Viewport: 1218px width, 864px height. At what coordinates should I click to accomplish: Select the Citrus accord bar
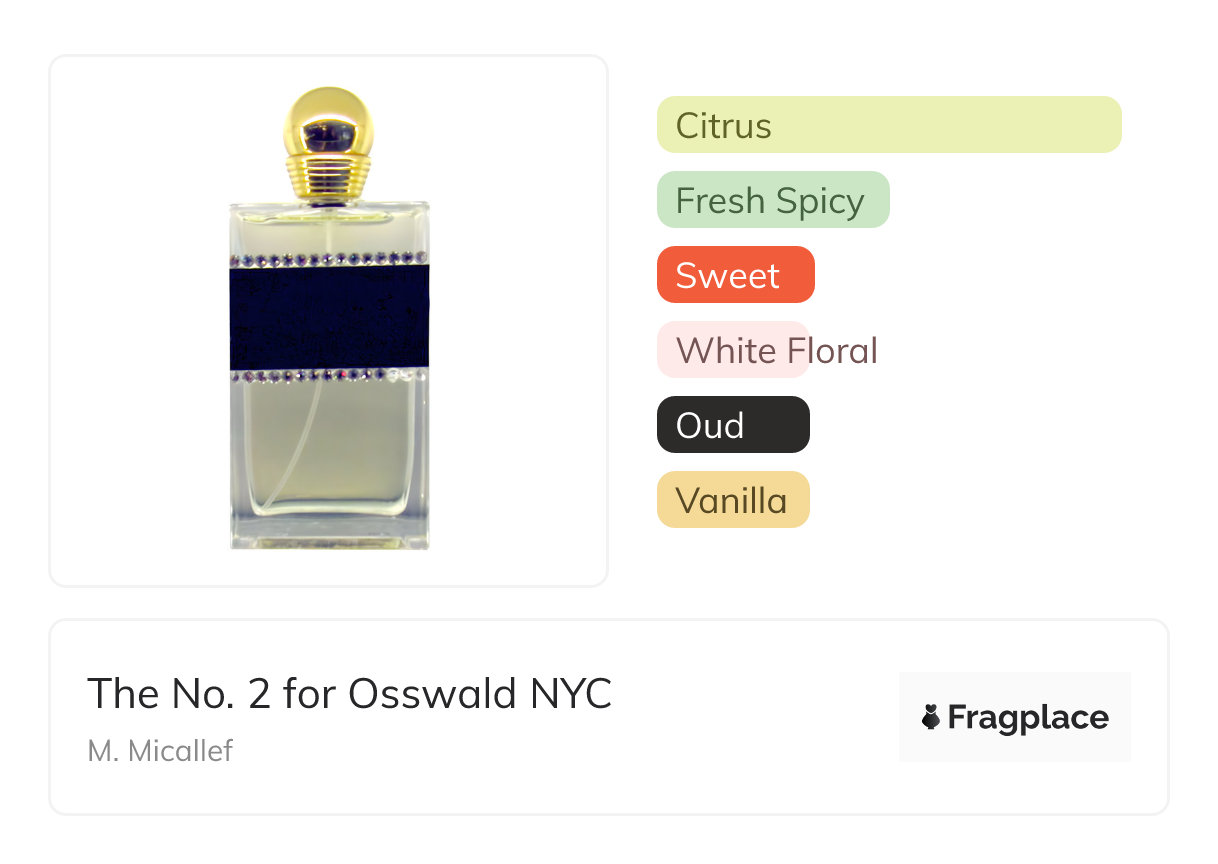(888, 125)
